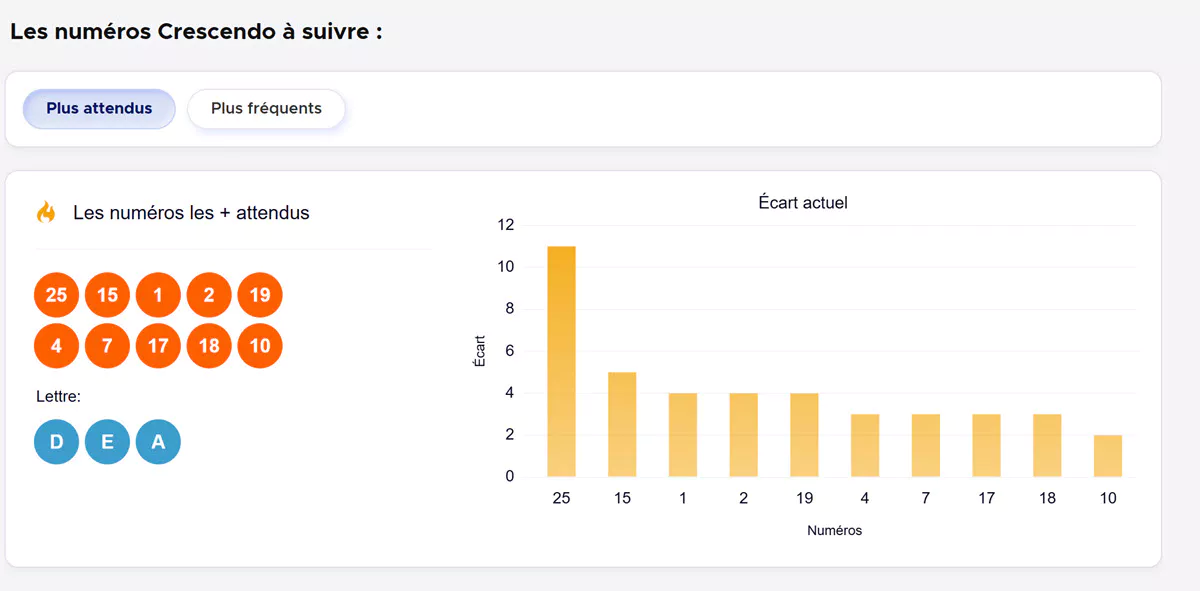Click the bar above number 10
Image resolution: width=1200 pixels, height=591 pixels.
[x=1108, y=455]
